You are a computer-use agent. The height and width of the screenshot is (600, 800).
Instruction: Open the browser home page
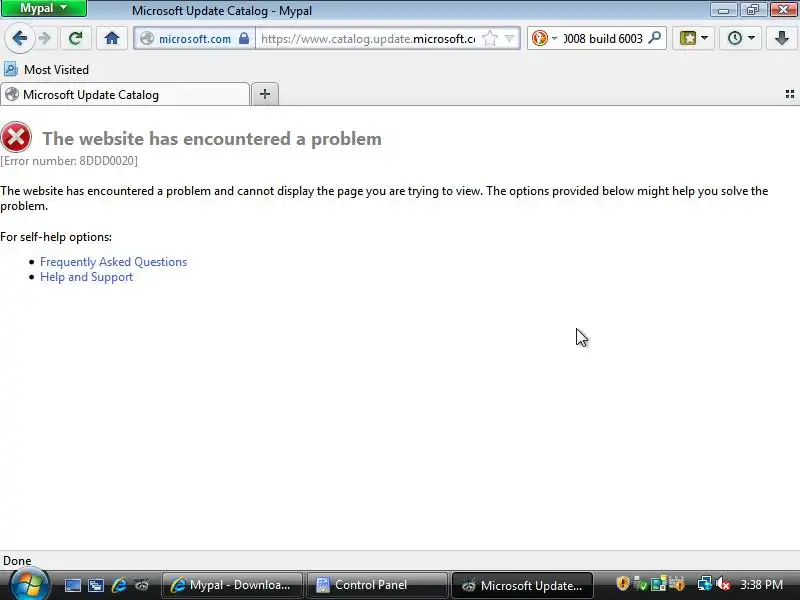coord(112,38)
